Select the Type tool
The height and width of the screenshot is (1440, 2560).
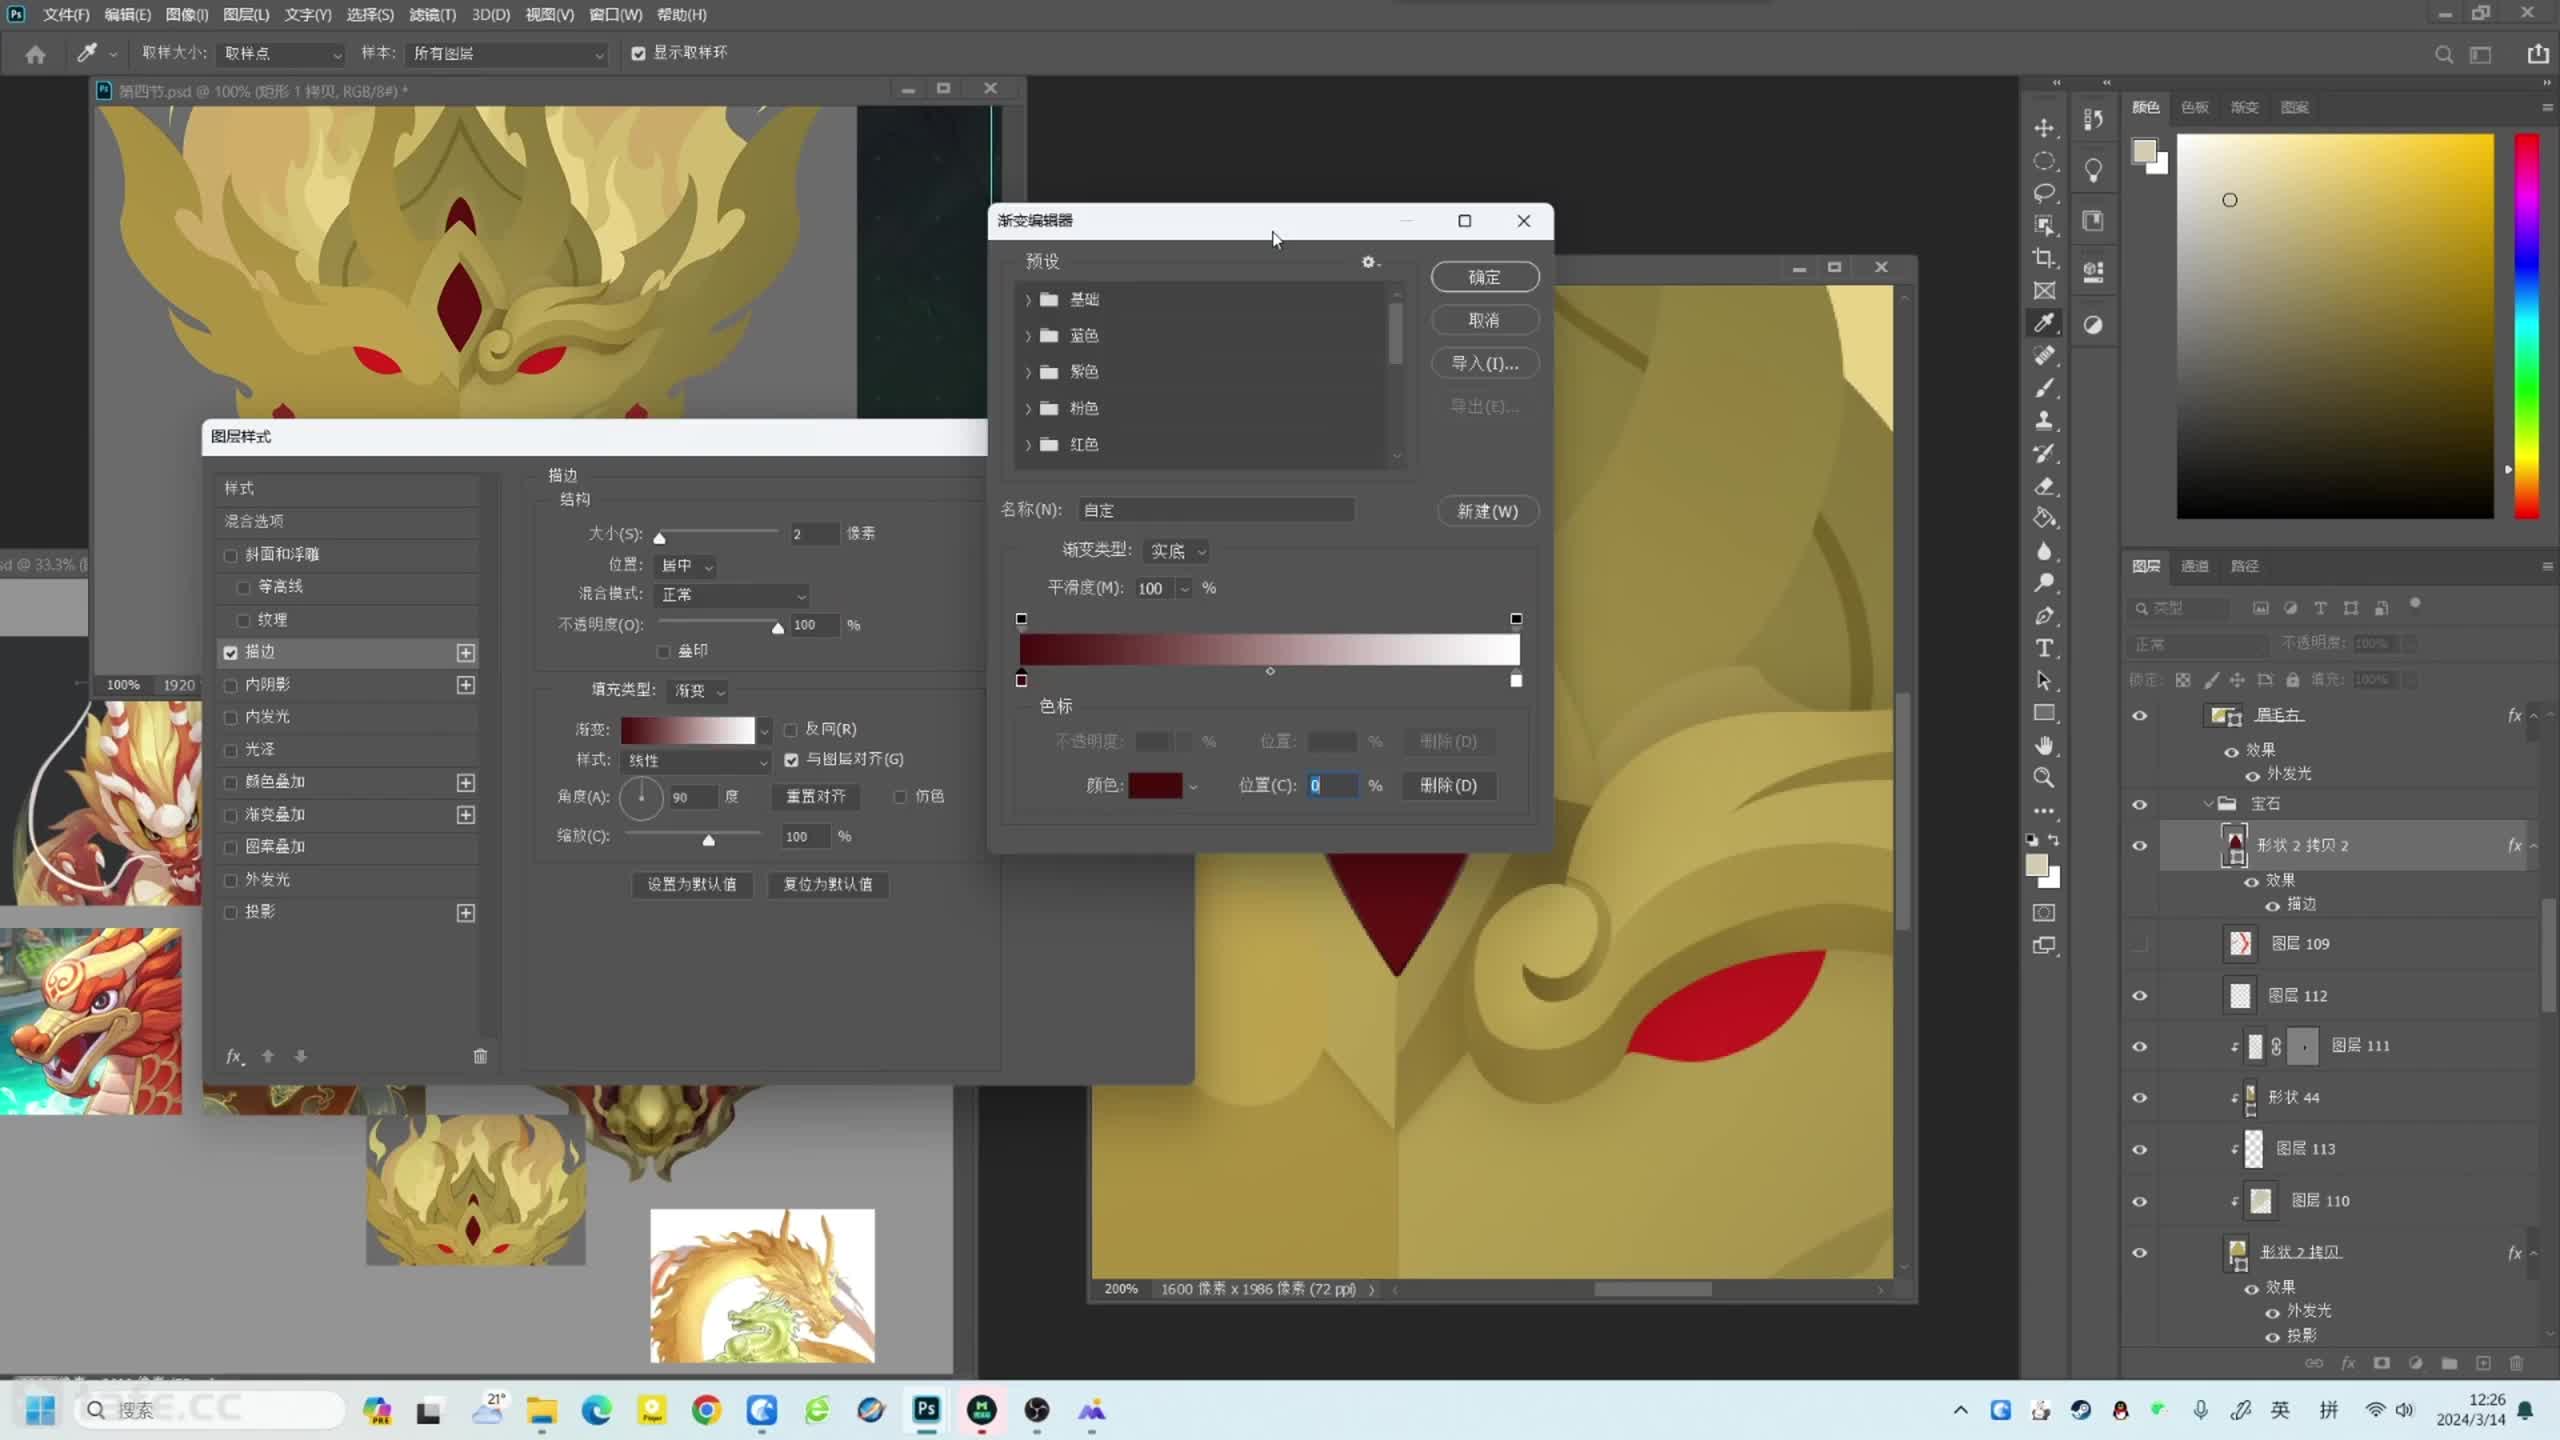[x=2044, y=648]
